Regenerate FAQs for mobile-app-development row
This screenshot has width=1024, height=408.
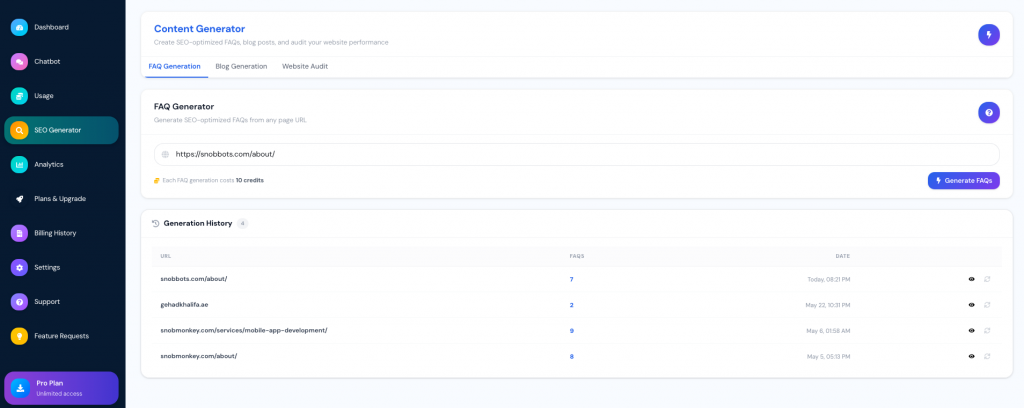pos(987,330)
